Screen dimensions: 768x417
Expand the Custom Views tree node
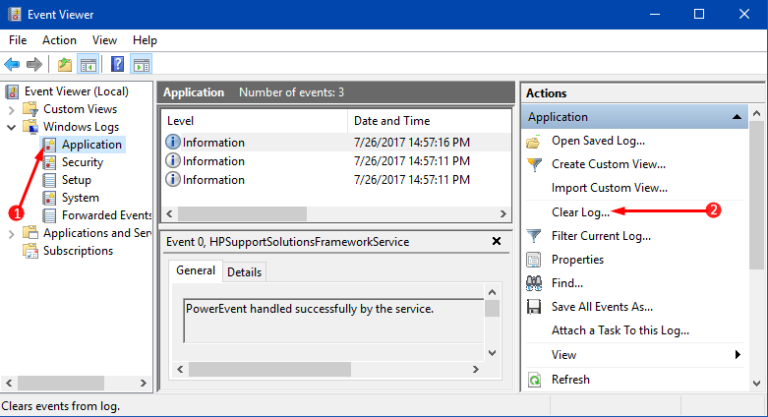point(11,110)
